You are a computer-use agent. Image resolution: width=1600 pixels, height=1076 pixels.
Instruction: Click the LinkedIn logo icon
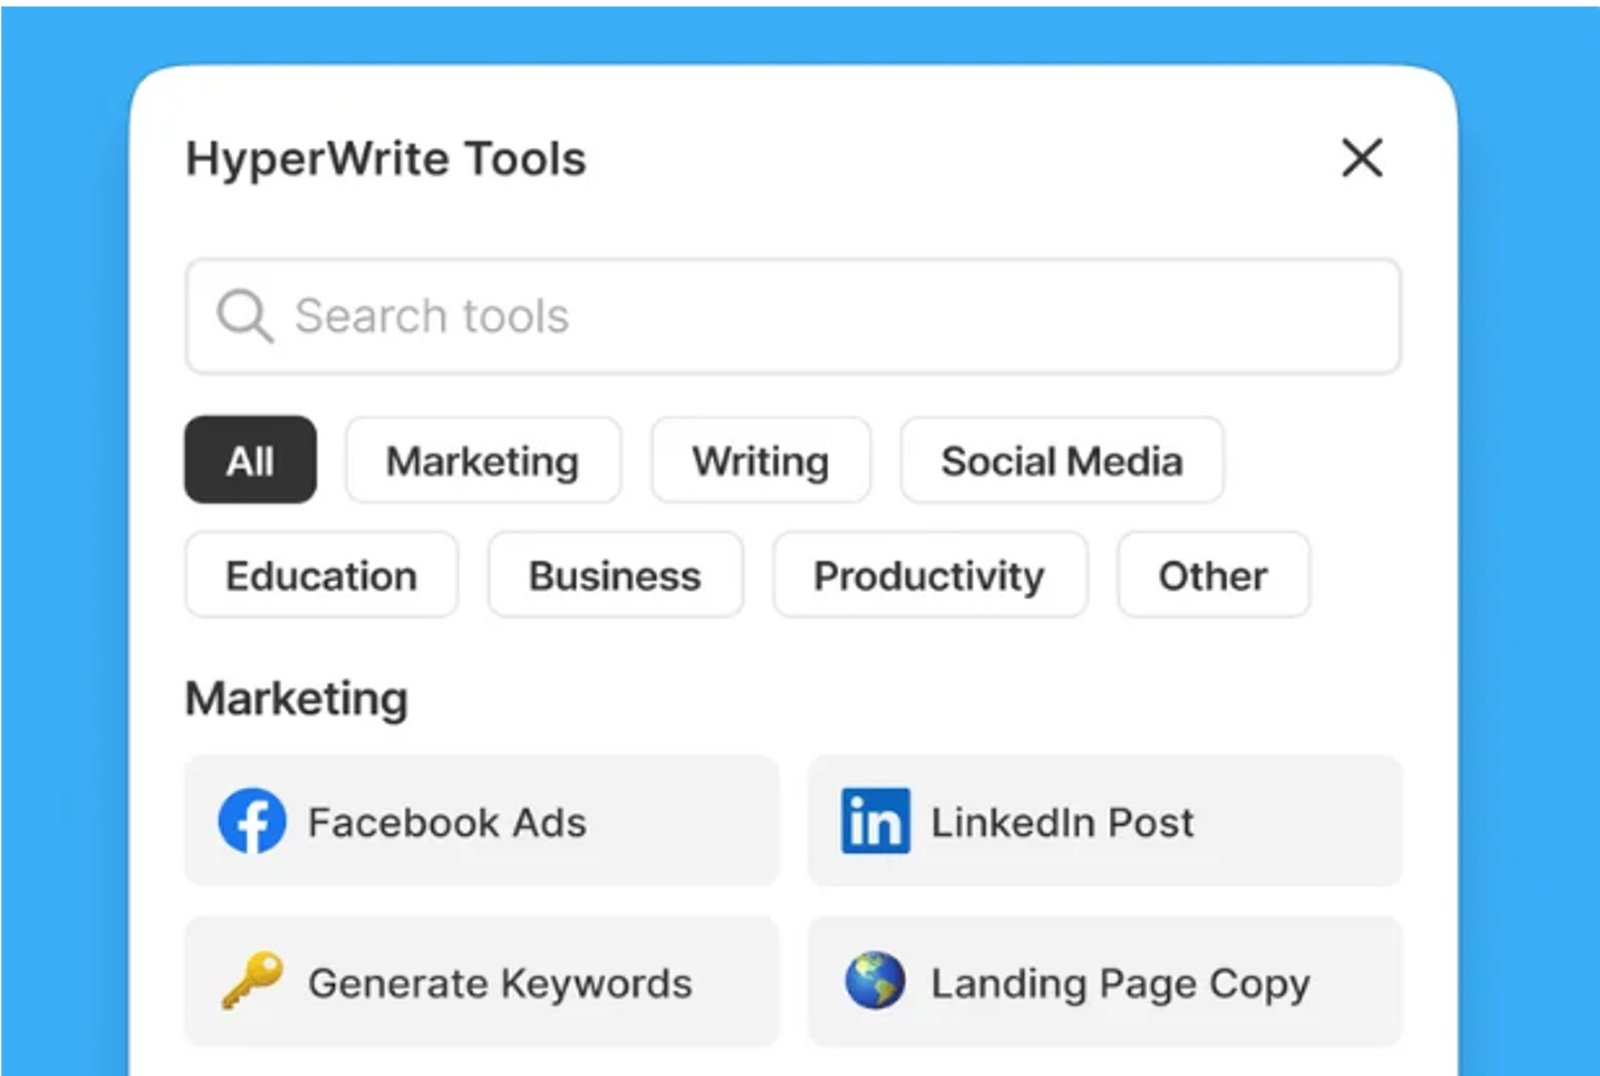876,821
